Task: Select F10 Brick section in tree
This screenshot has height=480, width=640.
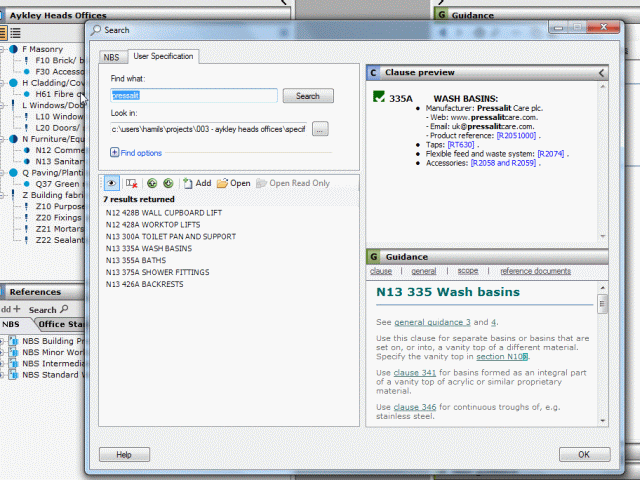Action: (x=60, y=60)
